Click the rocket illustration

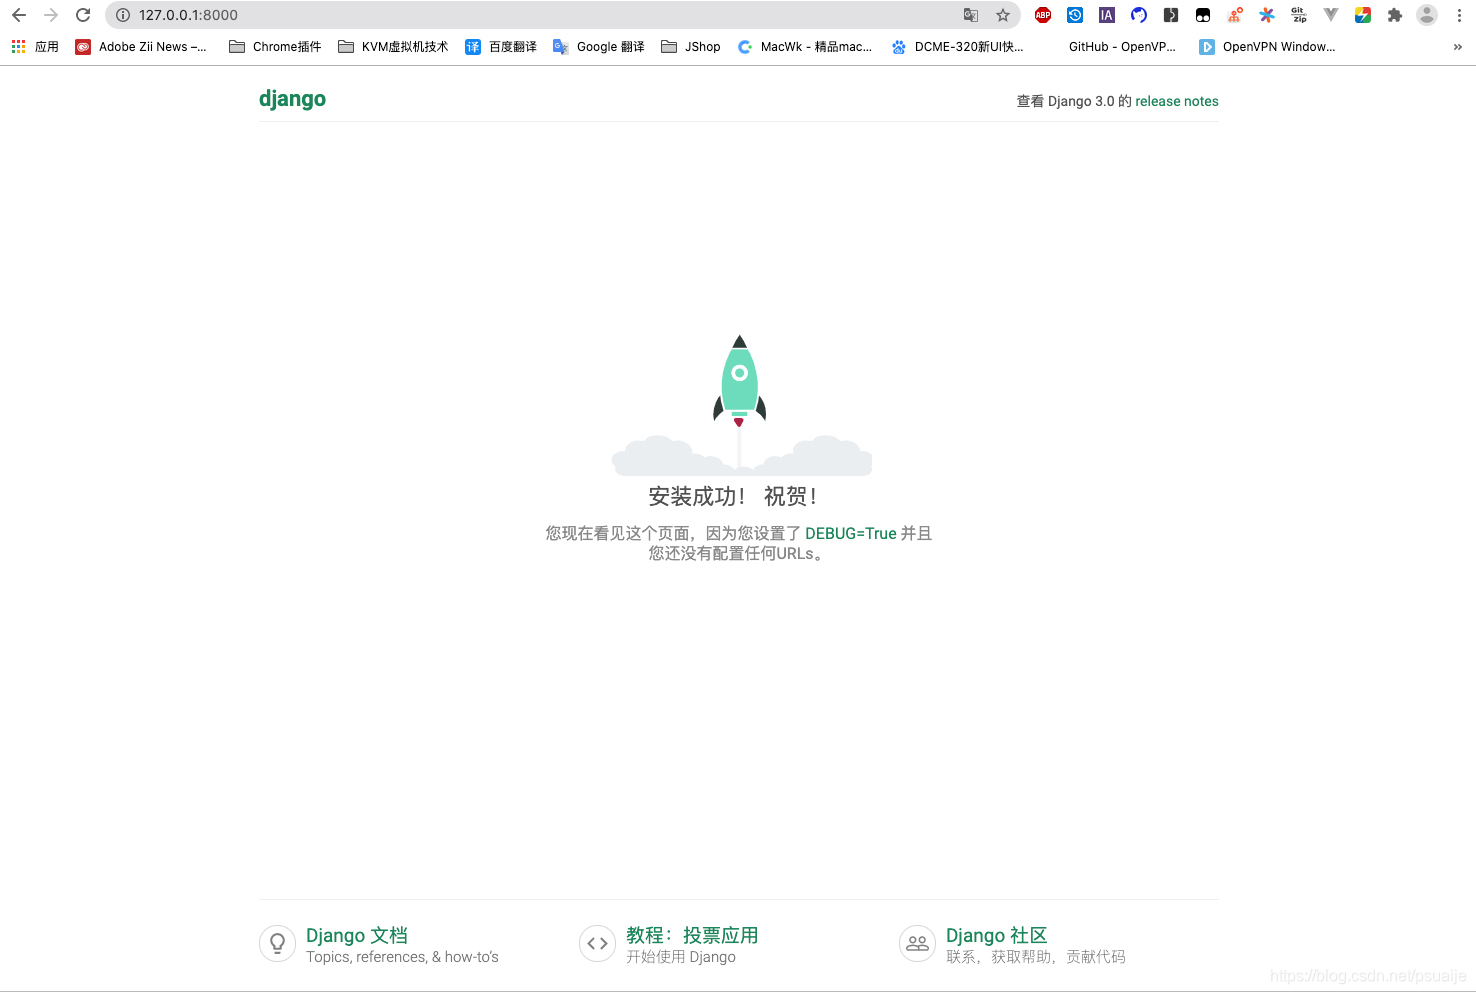740,405
